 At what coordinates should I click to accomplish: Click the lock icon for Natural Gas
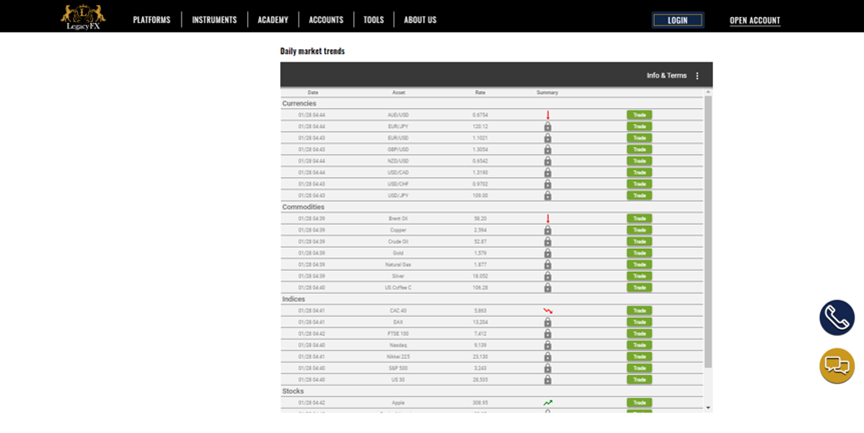tap(548, 265)
